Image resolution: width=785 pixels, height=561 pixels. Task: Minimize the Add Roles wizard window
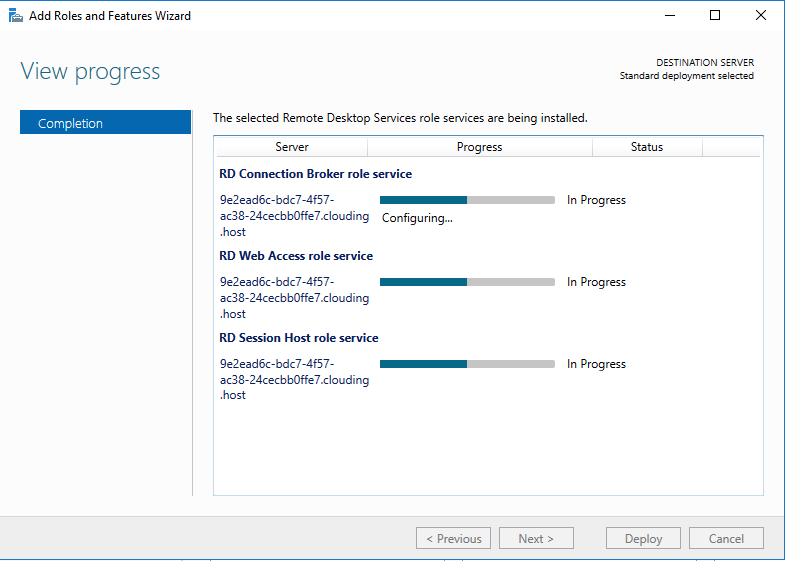click(669, 16)
